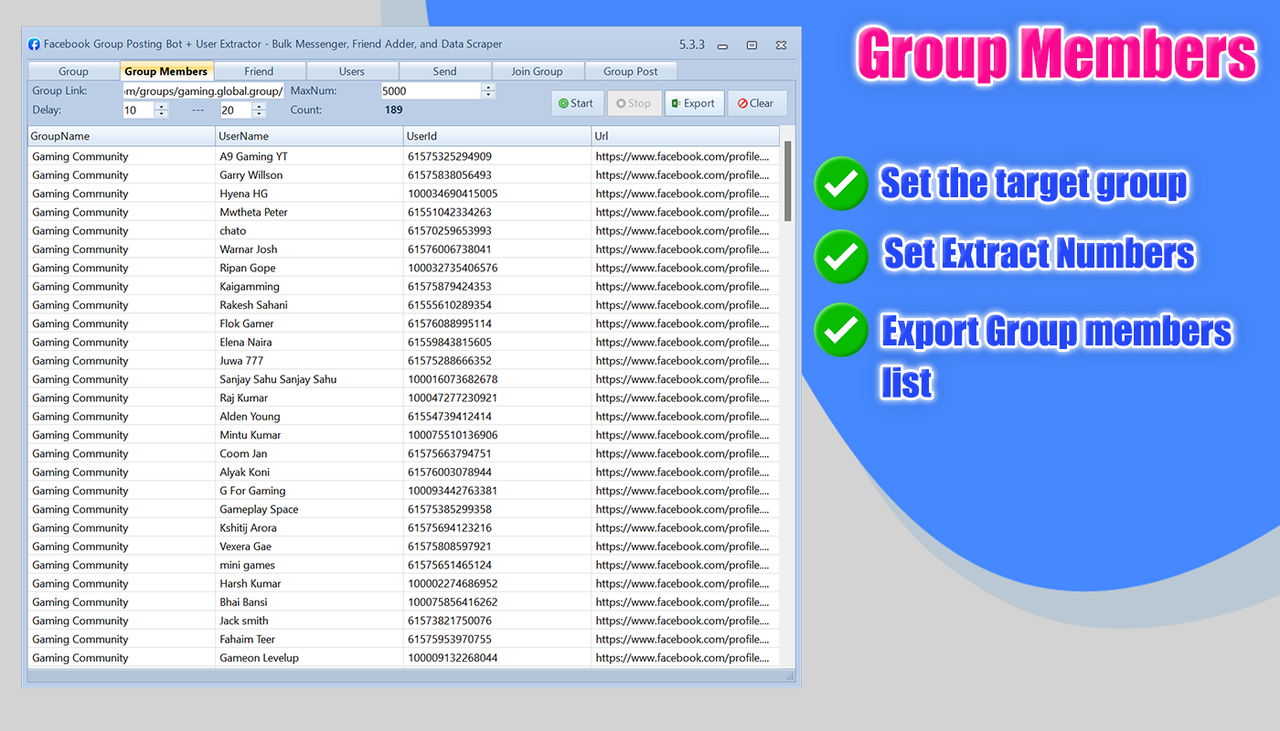Screen dimensions: 1280x731
Task: Click the Bhai Bansi name
Action: (243, 602)
